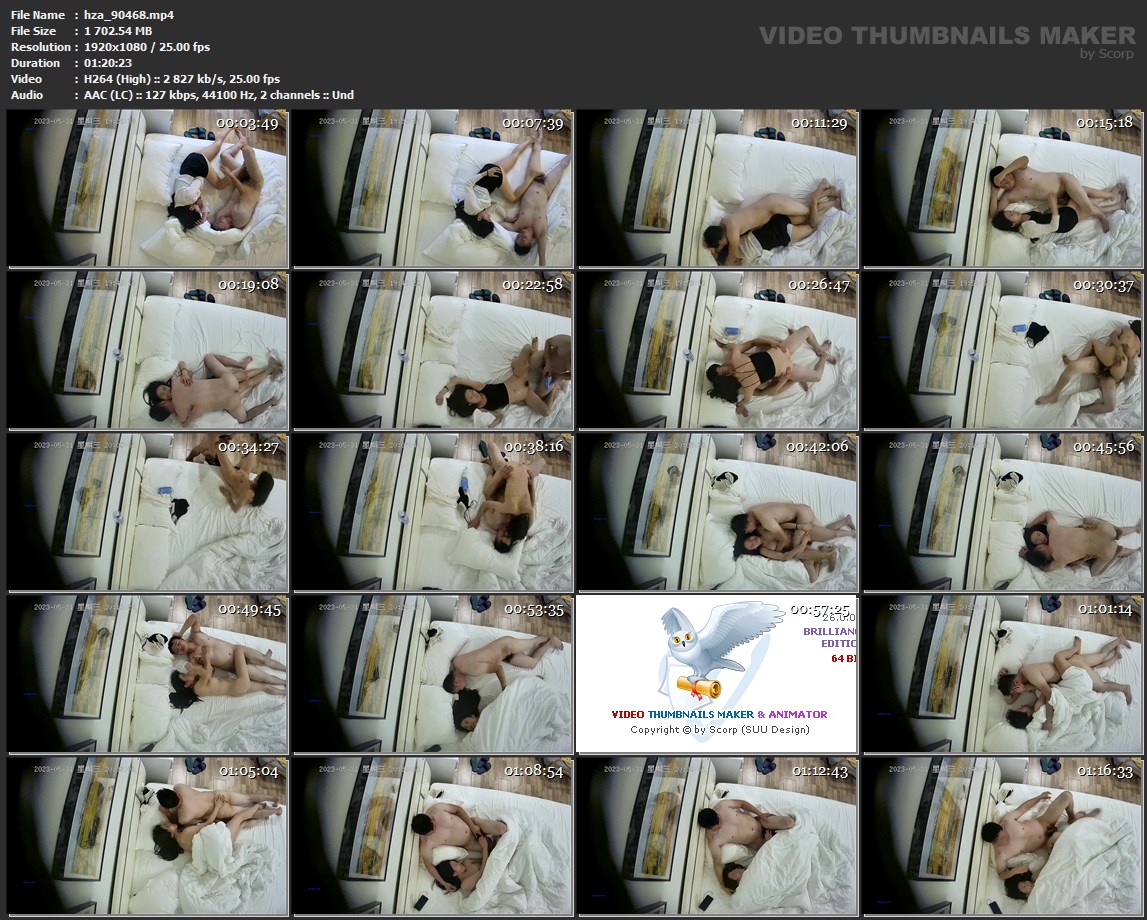
Task: Click the video codec line H264 (High)
Action: (182, 79)
